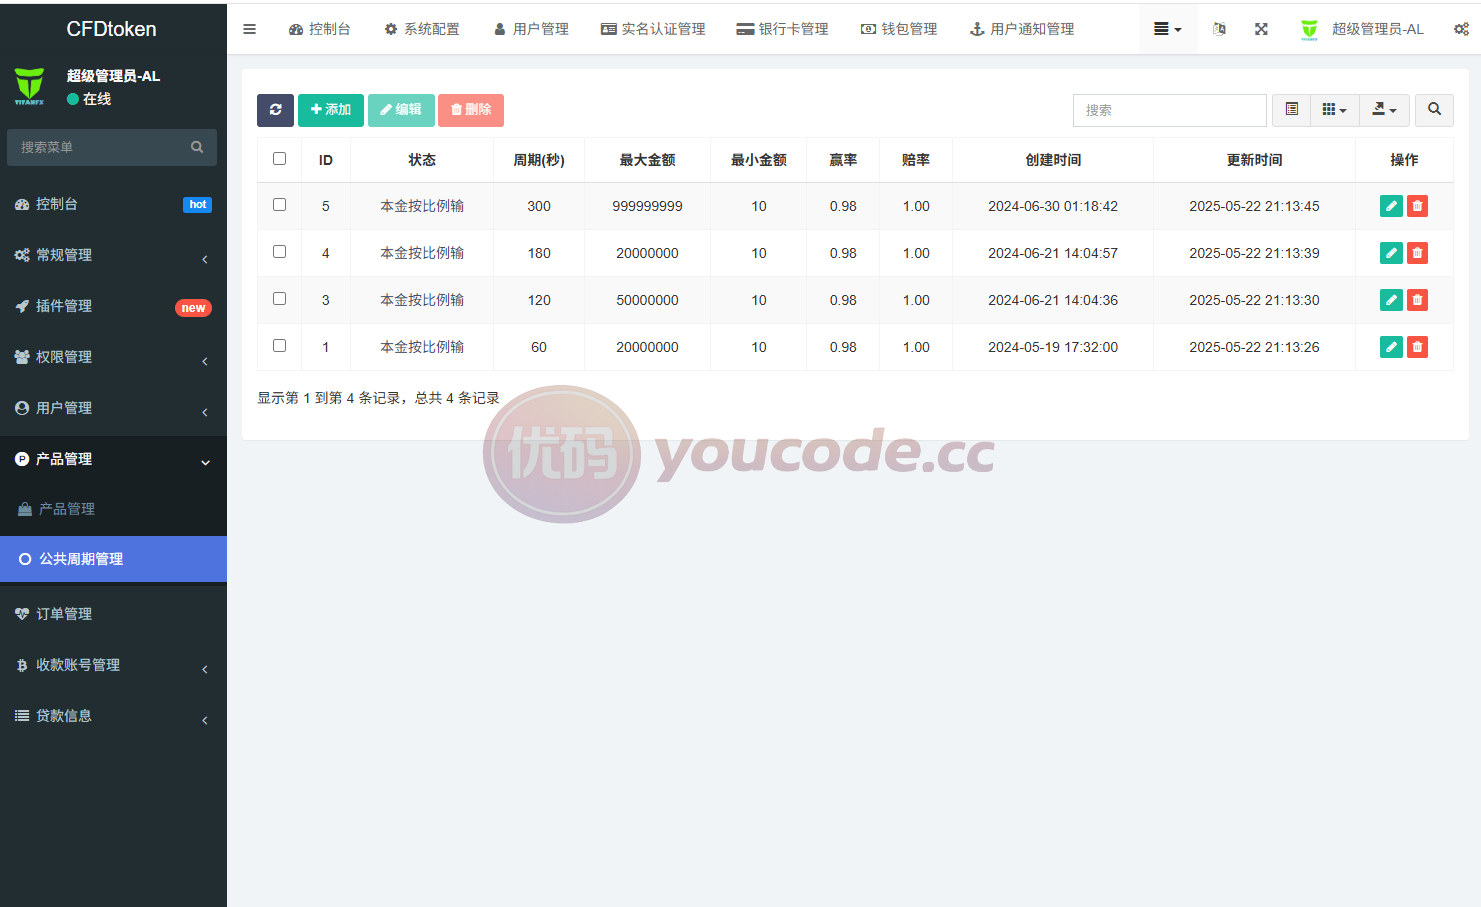Toggle the sidebar hamburger menu icon
Image resolution: width=1481 pixels, height=907 pixels.
click(x=249, y=29)
